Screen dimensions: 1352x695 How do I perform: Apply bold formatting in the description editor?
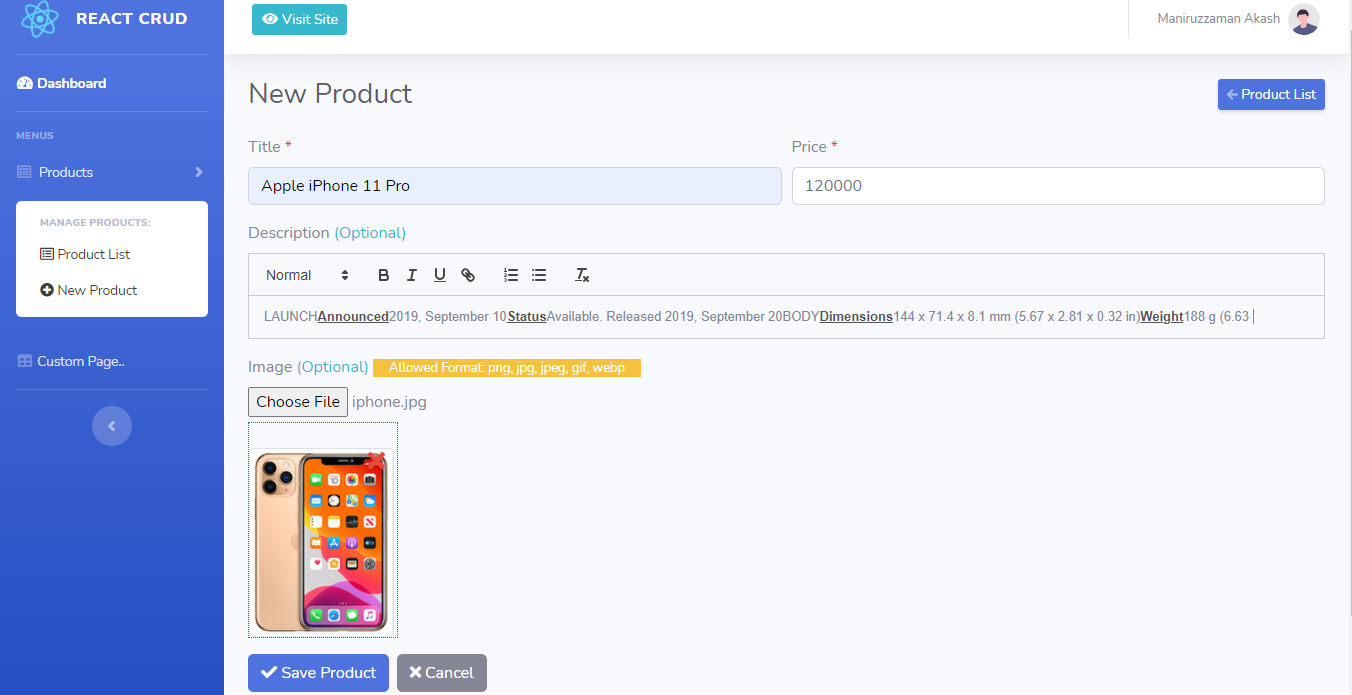(x=383, y=274)
